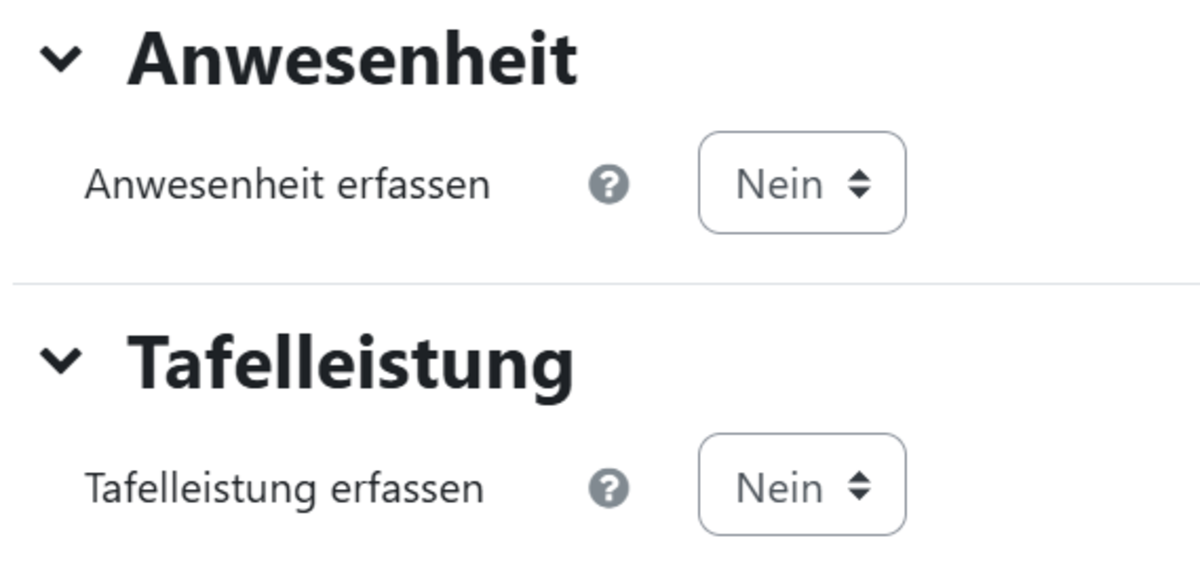The height and width of the screenshot is (572, 1200).
Task: Open help for Anwesenheit erfassen
Action: coord(608,185)
